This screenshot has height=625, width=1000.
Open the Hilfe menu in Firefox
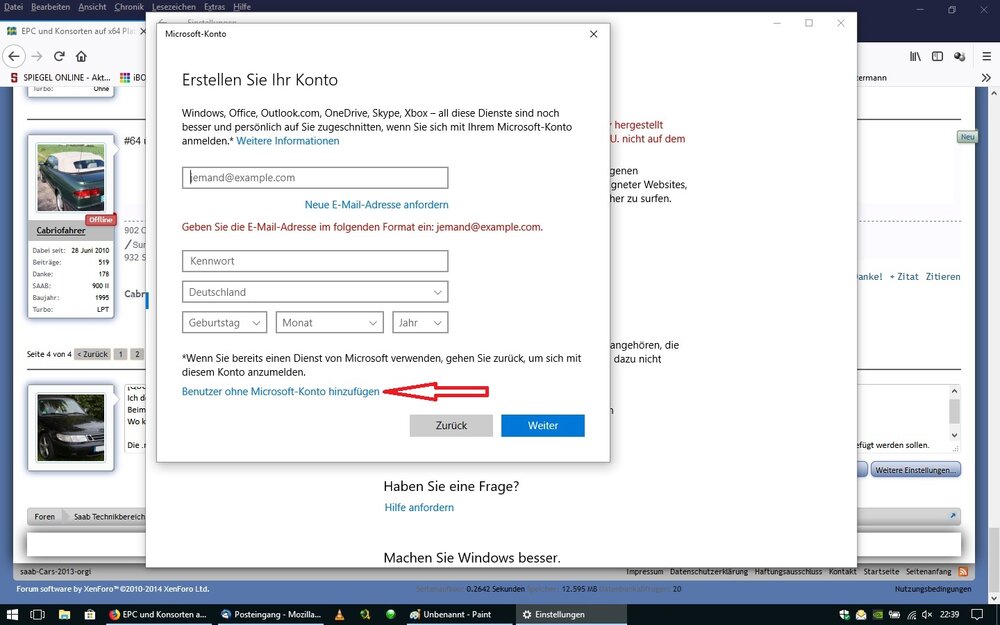click(242, 6)
